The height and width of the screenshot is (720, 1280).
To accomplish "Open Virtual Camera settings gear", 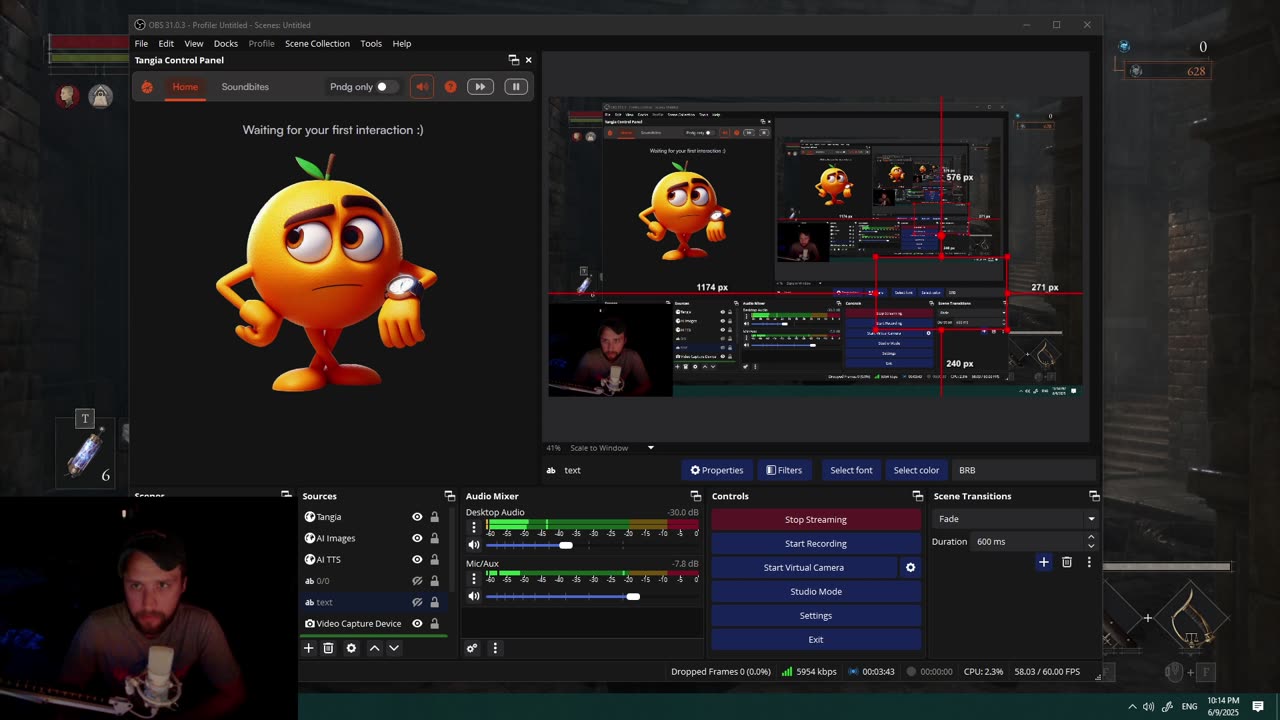I will [910, 567].
